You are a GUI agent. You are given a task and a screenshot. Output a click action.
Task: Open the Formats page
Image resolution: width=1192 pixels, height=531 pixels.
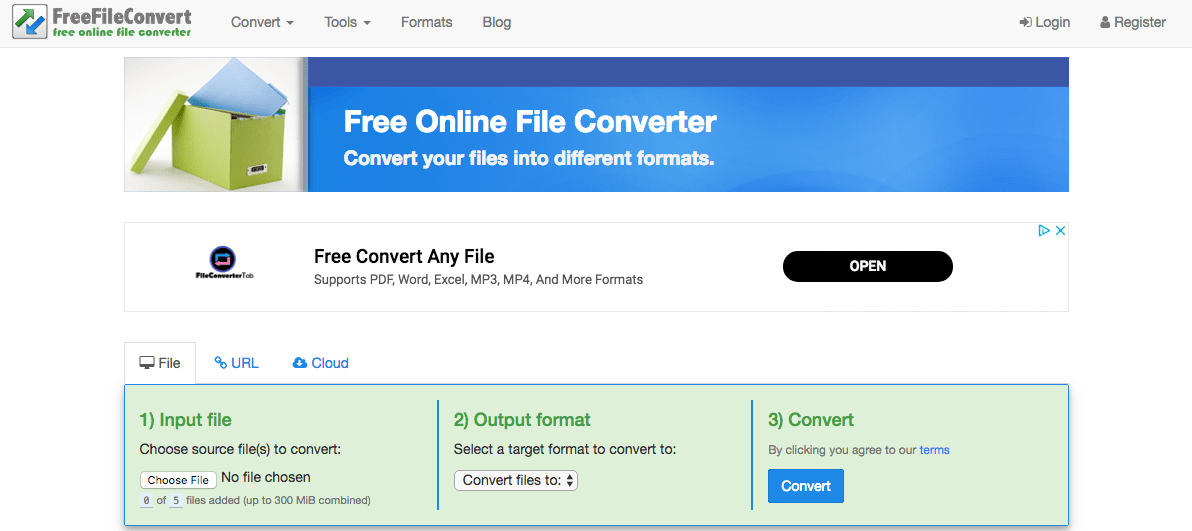[426, 22]
